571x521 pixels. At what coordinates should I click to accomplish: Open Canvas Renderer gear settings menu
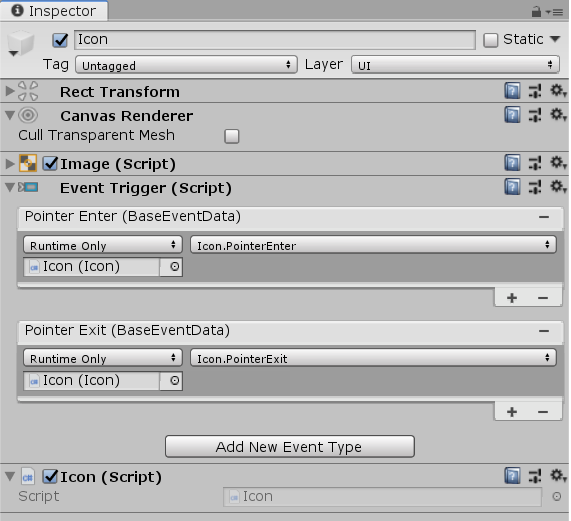(558, 115)
